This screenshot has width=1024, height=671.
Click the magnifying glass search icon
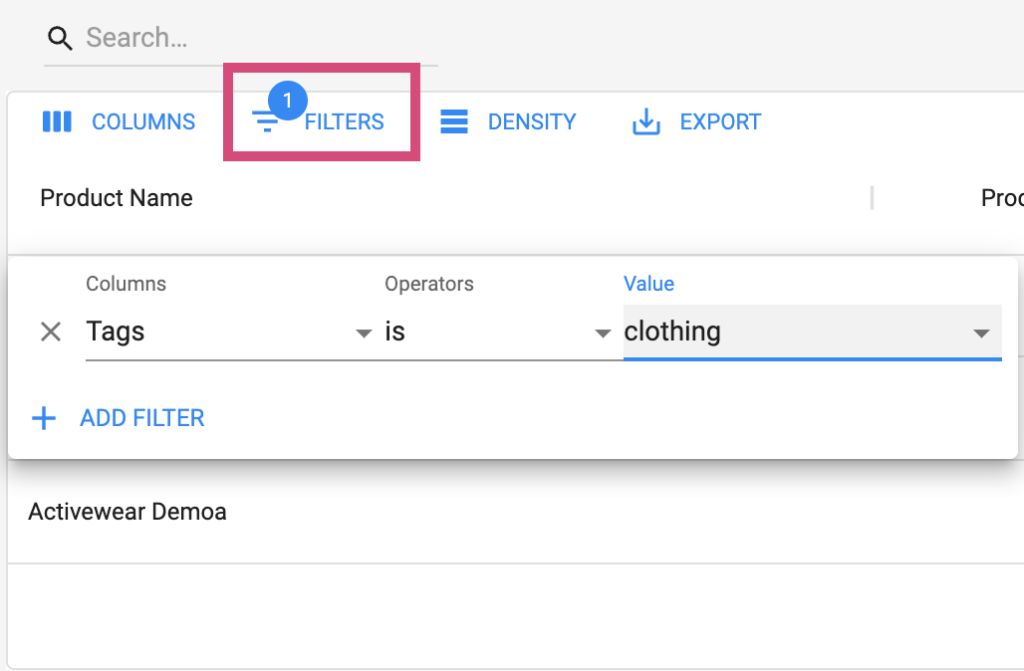(60, 39)
